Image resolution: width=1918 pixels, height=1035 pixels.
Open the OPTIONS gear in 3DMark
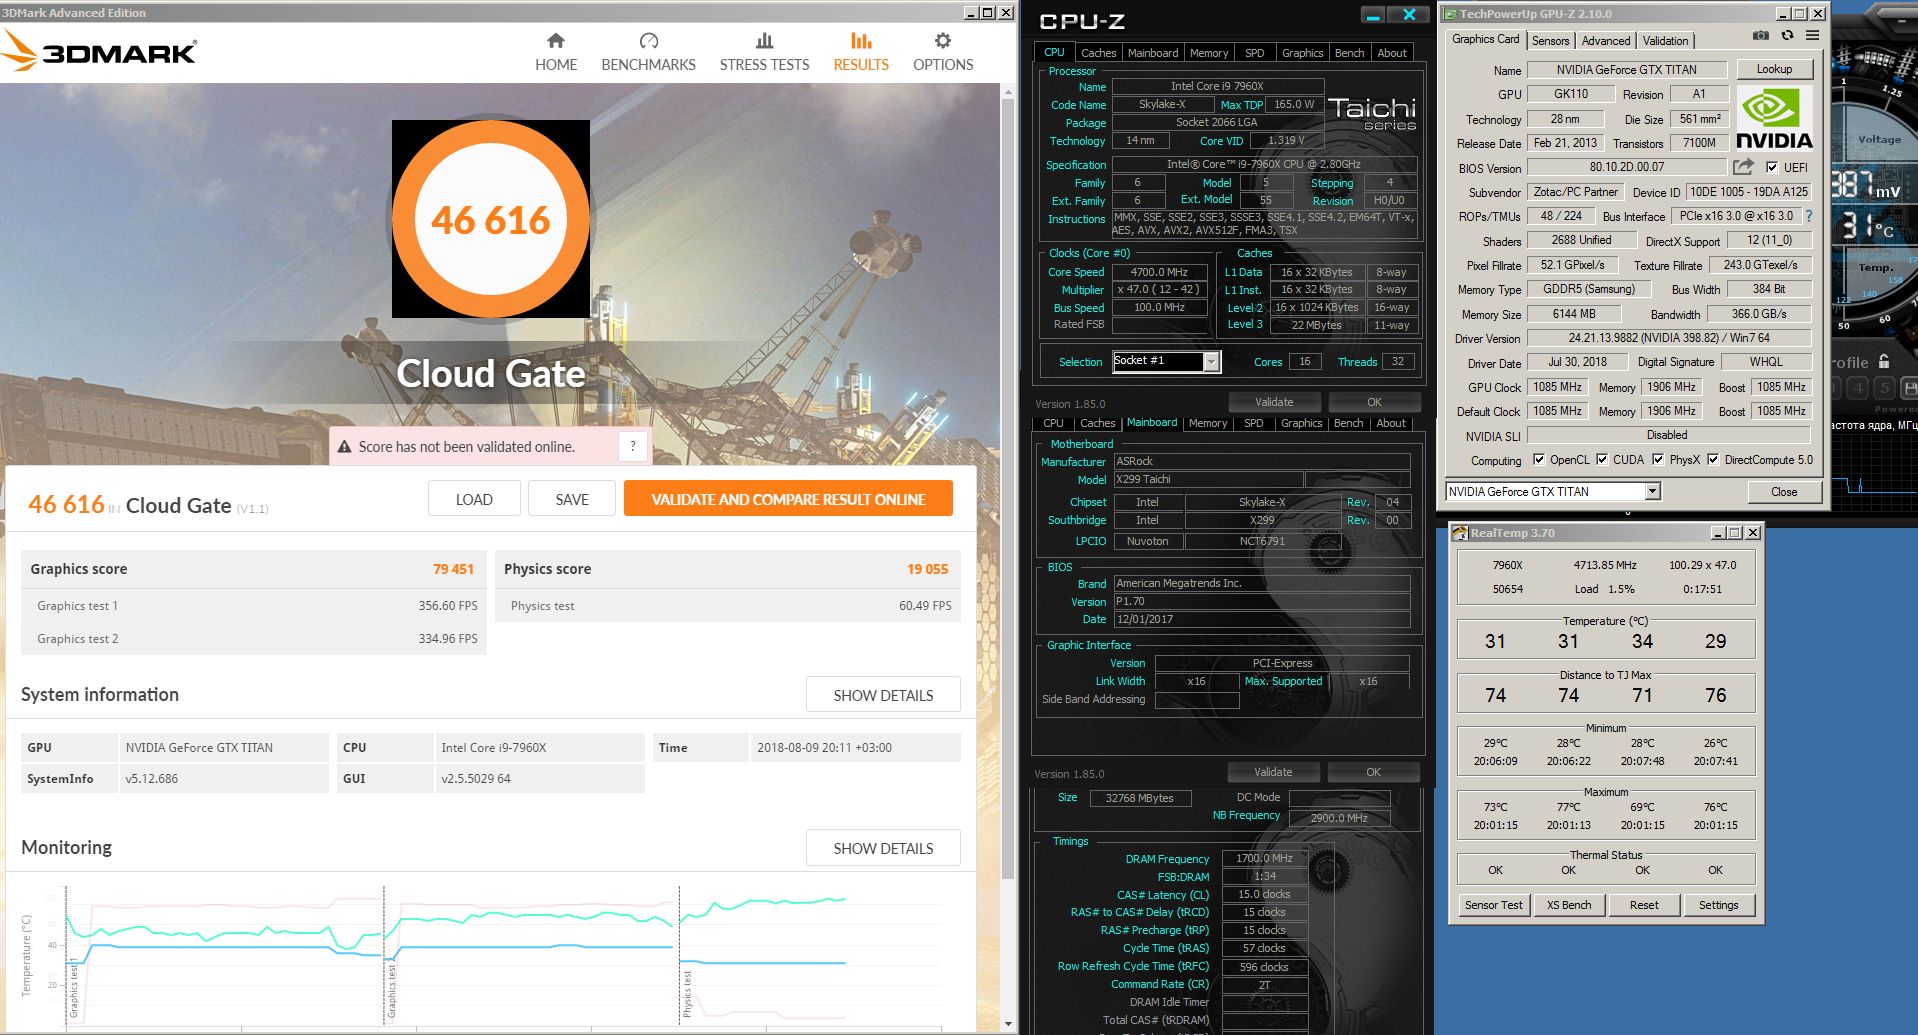[943, 53]
